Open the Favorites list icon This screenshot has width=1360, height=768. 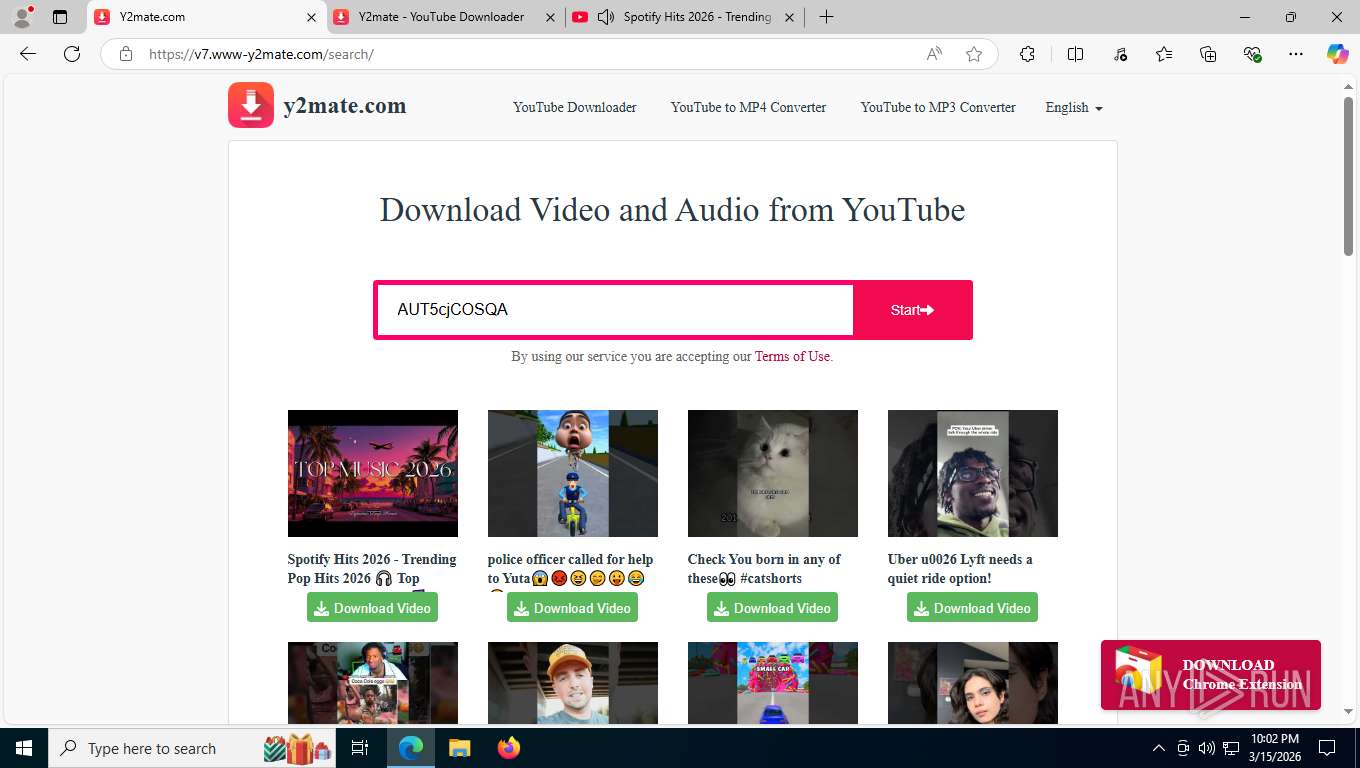click(1164, 54)
